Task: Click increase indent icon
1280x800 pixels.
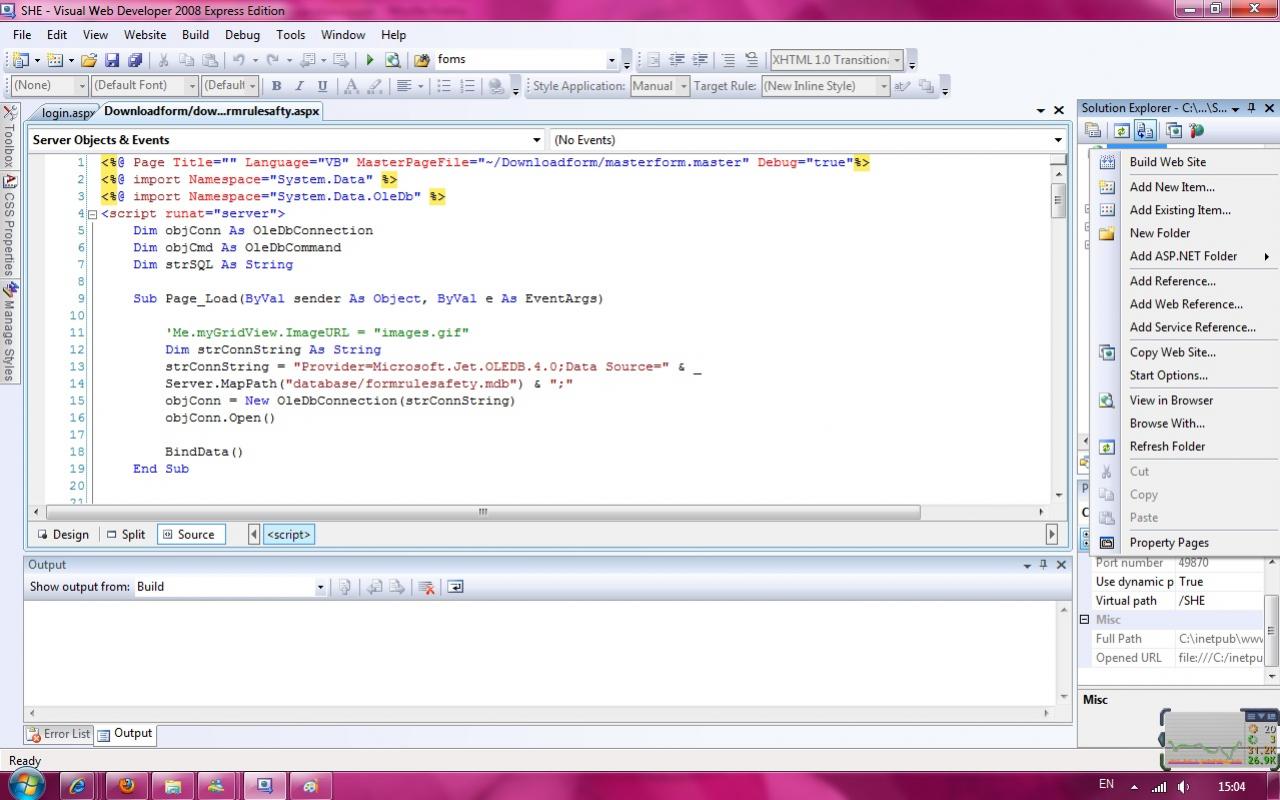Action: tap(700, 60)
